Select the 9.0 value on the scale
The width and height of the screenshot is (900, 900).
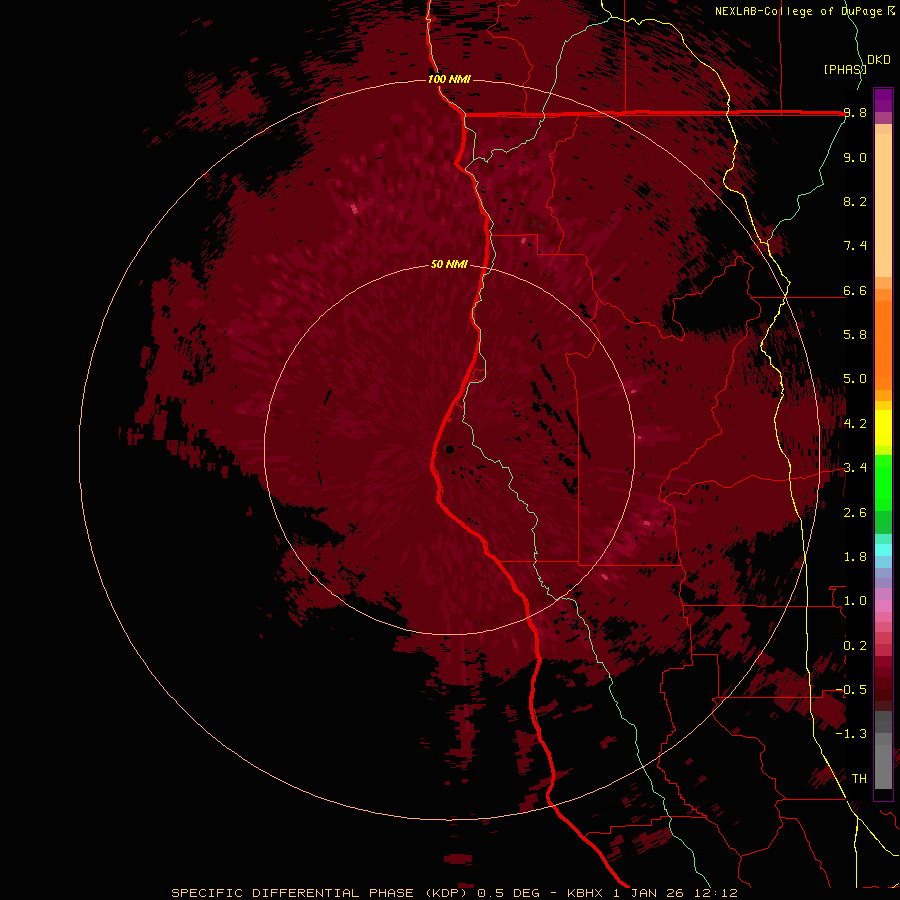pos(855,157)
